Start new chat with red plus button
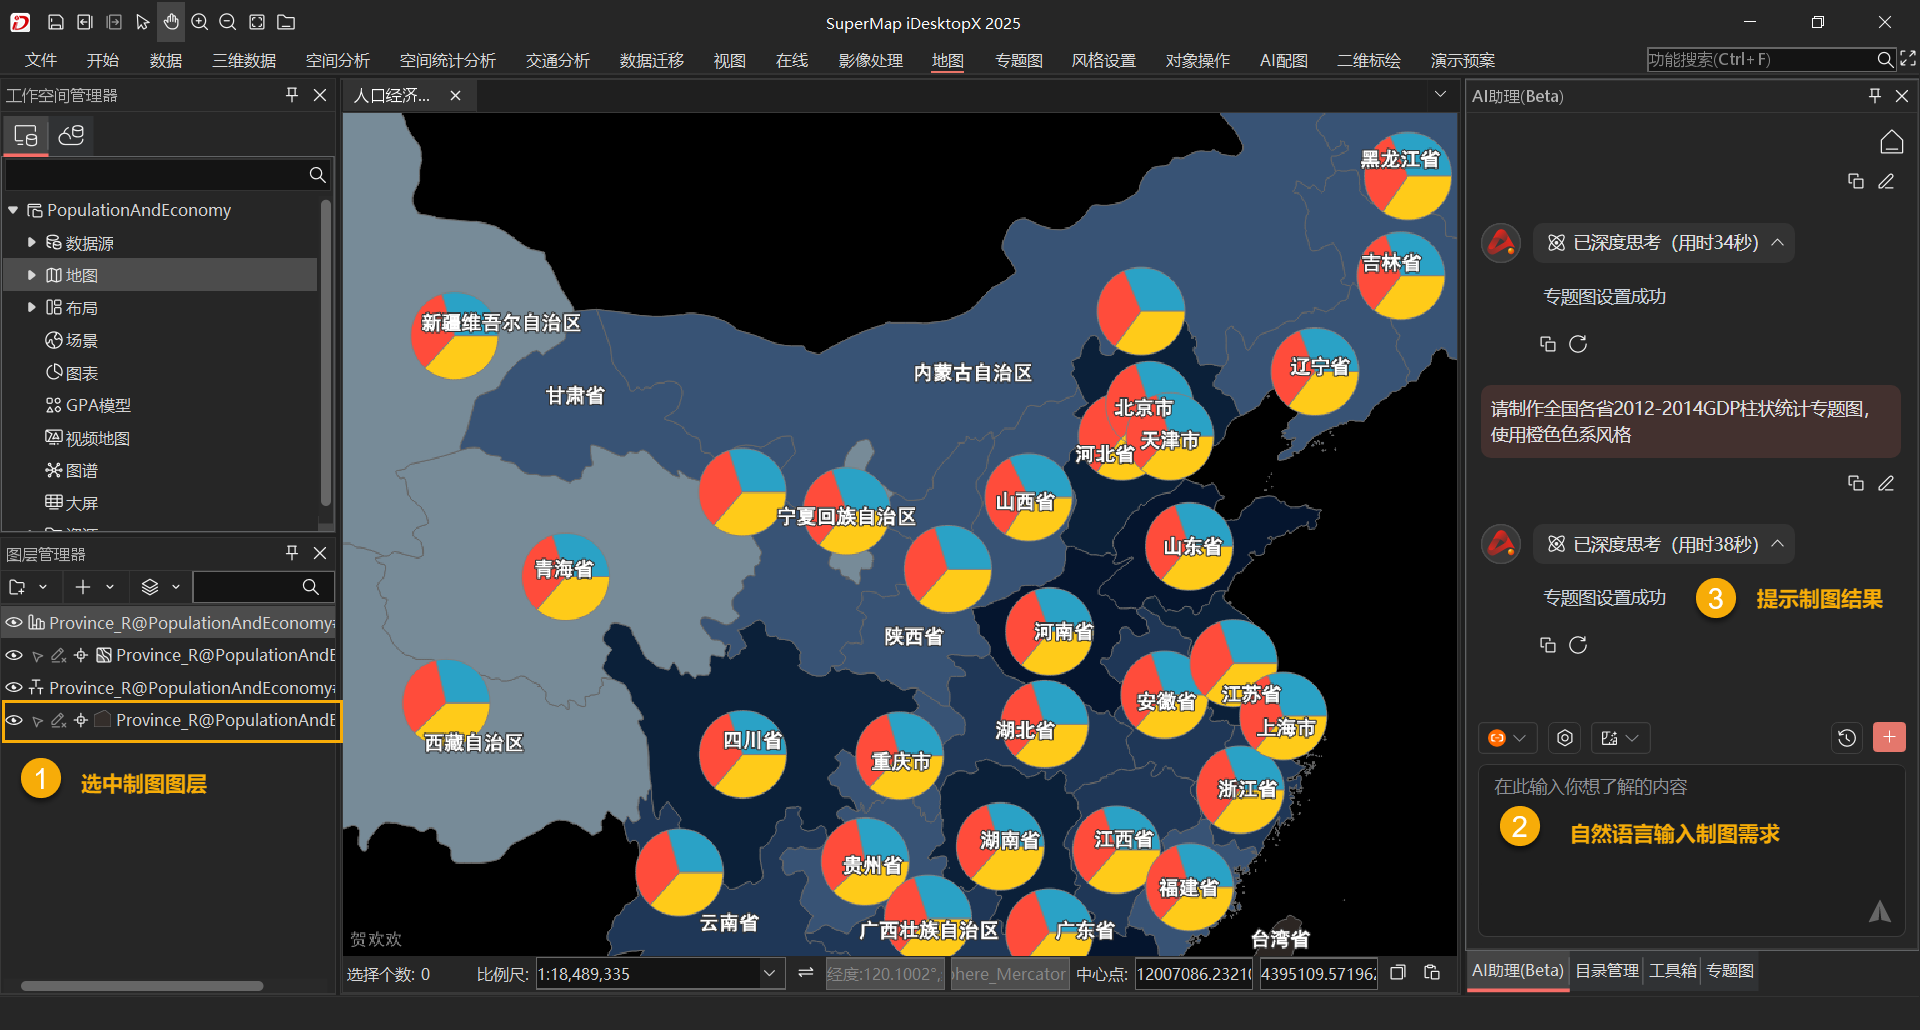This screenshot has height=1030, width=1921. 1889,738
